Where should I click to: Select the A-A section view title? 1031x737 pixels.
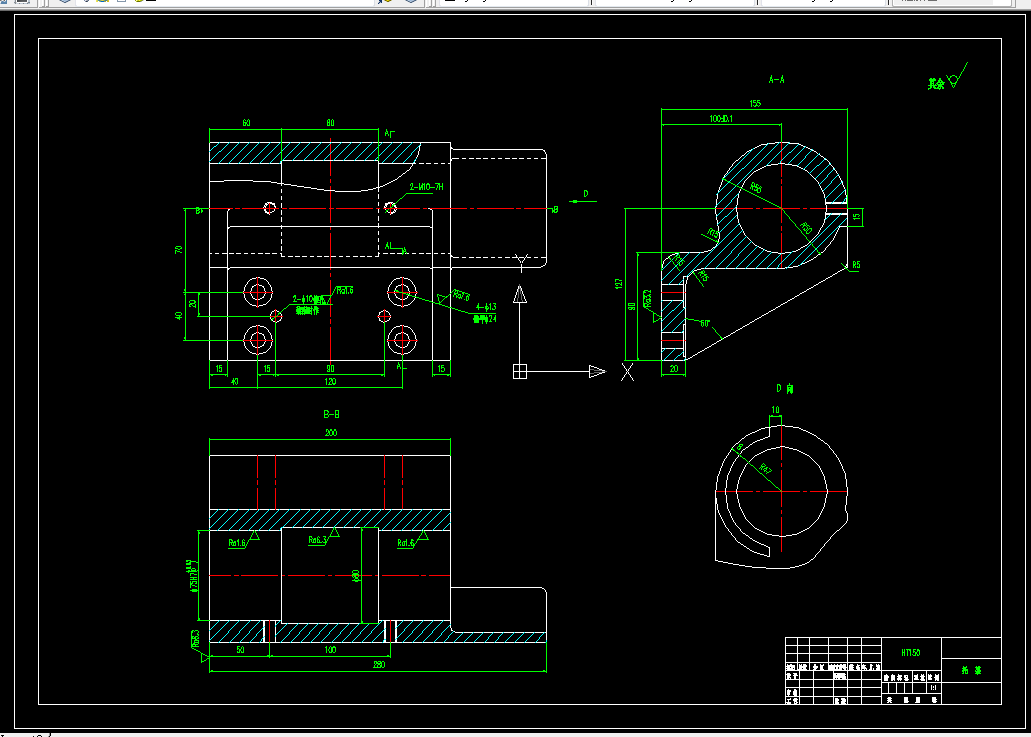point(777,80)
